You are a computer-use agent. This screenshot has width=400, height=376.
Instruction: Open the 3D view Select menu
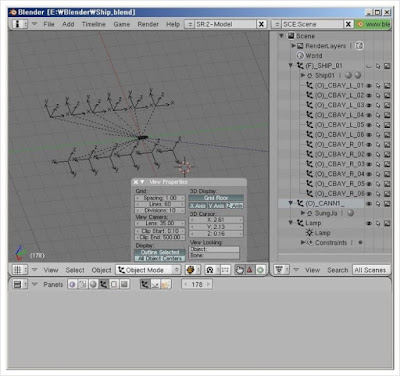click(x=75, y=270)
